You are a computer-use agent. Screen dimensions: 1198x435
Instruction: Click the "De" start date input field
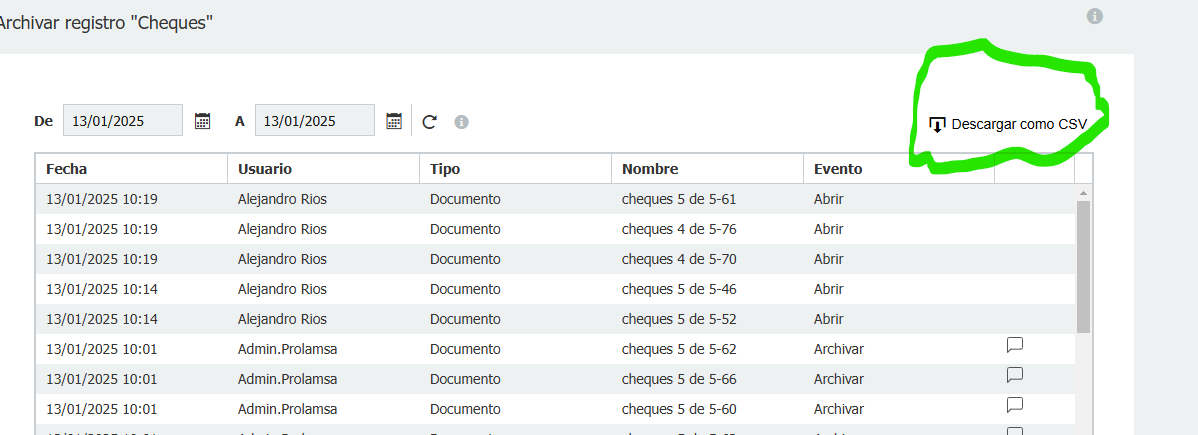pyautogui.click(x=123, y=121)
